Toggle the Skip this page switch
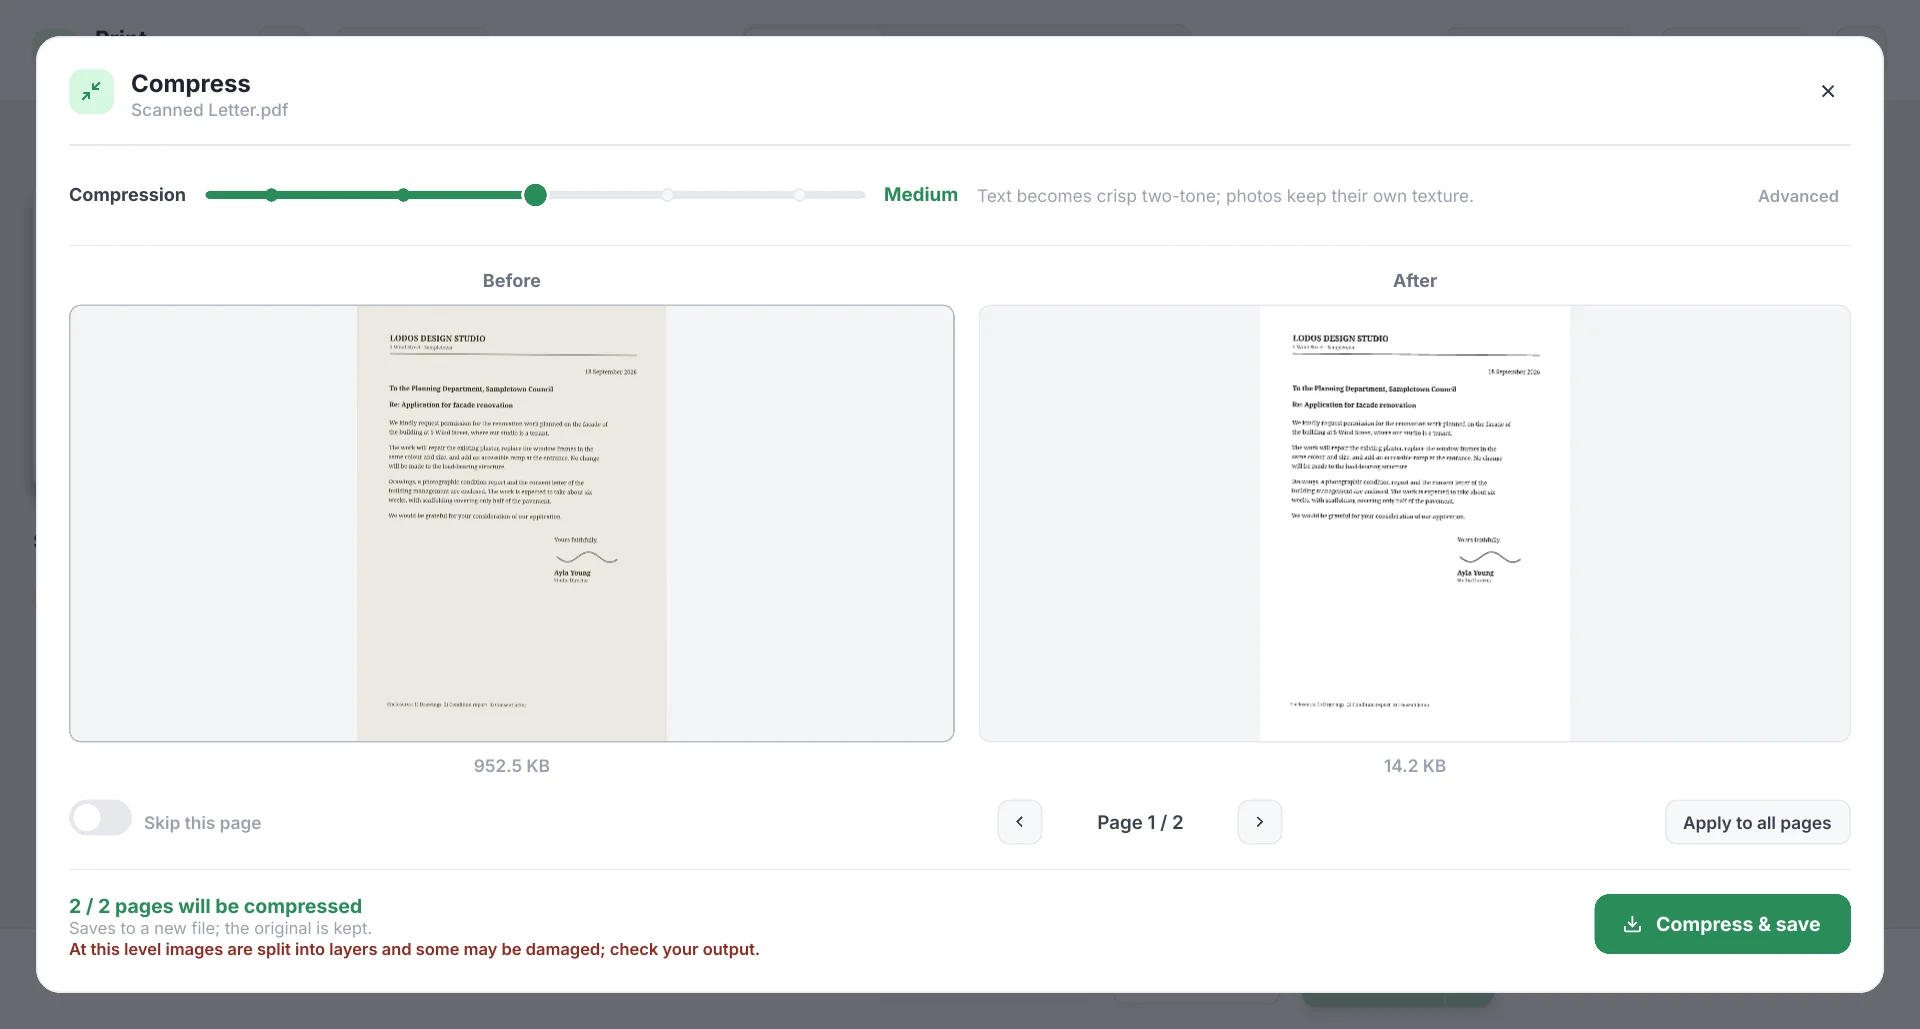The image size is (1920, 1029). point(100,818)
